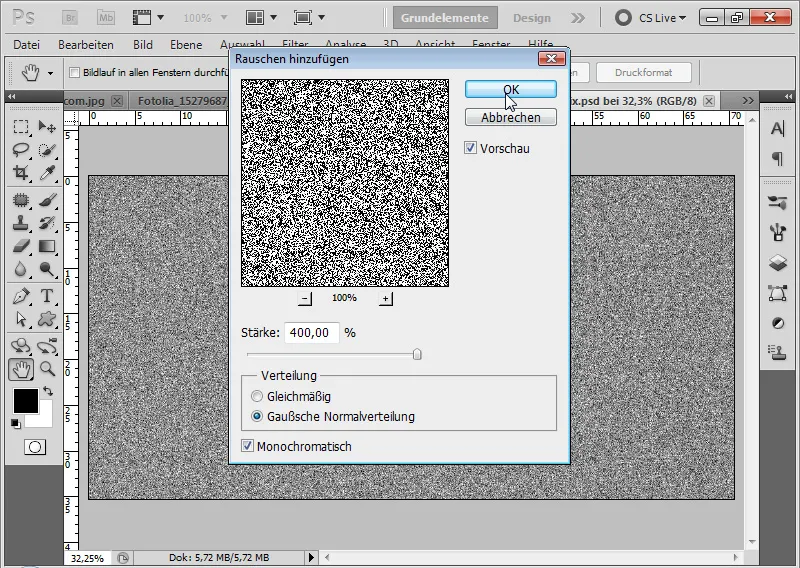Open the Bild menu
The image size is (800, 568).
143,45
